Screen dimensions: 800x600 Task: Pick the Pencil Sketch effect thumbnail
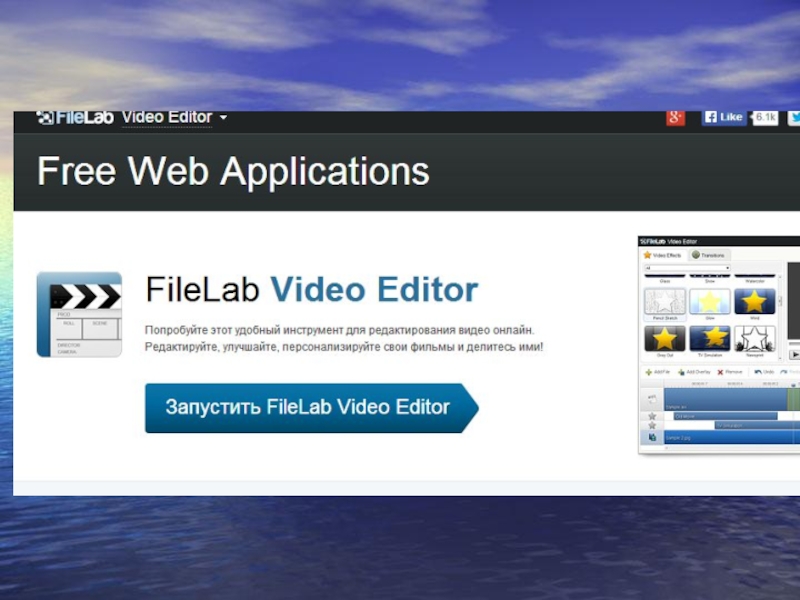(x=665, y=302)
